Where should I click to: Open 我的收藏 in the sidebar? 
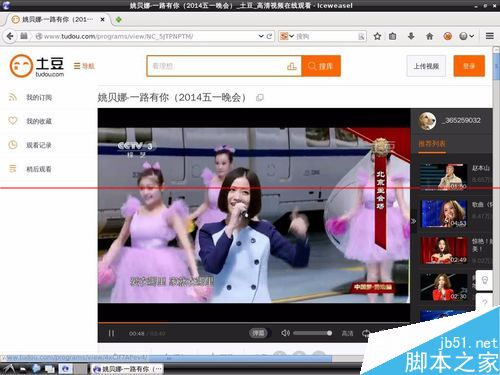[x=39, y=121]
